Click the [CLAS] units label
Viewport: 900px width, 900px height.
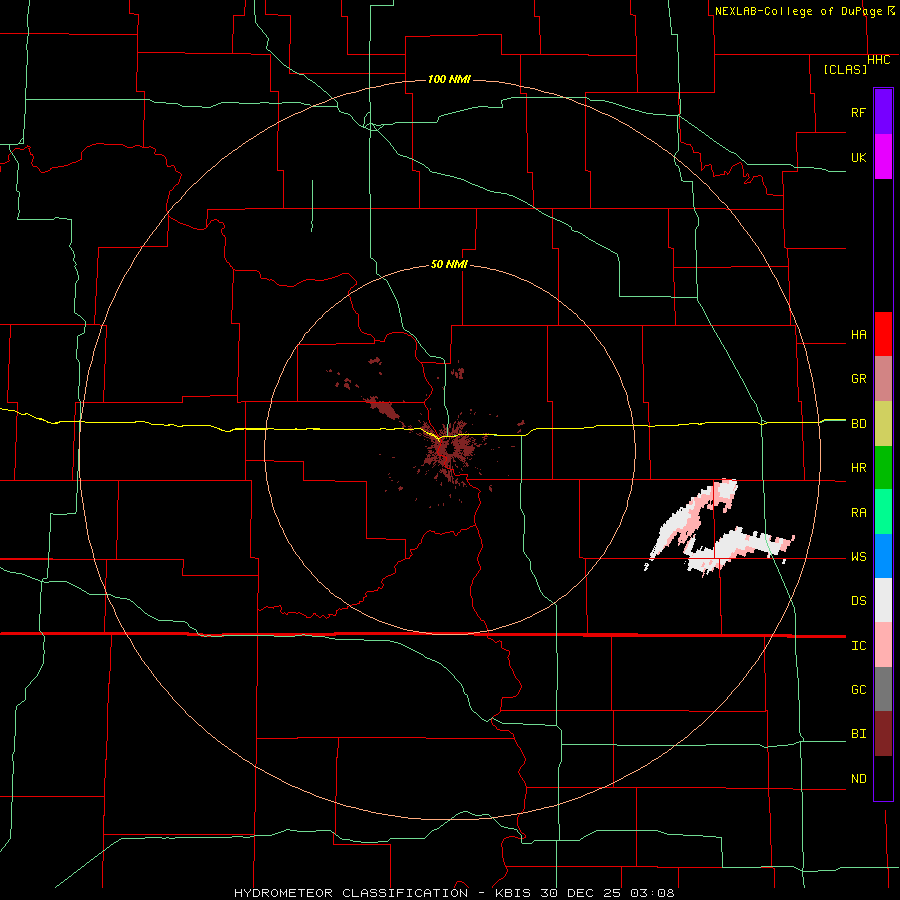[845, 69]
